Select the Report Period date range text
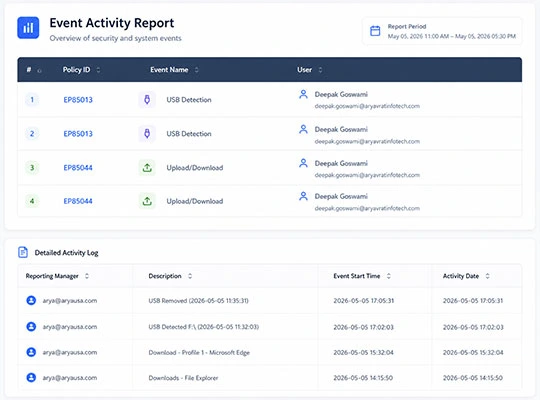The width and height of the screenshot is (540, 400). [x=451, y=36]
